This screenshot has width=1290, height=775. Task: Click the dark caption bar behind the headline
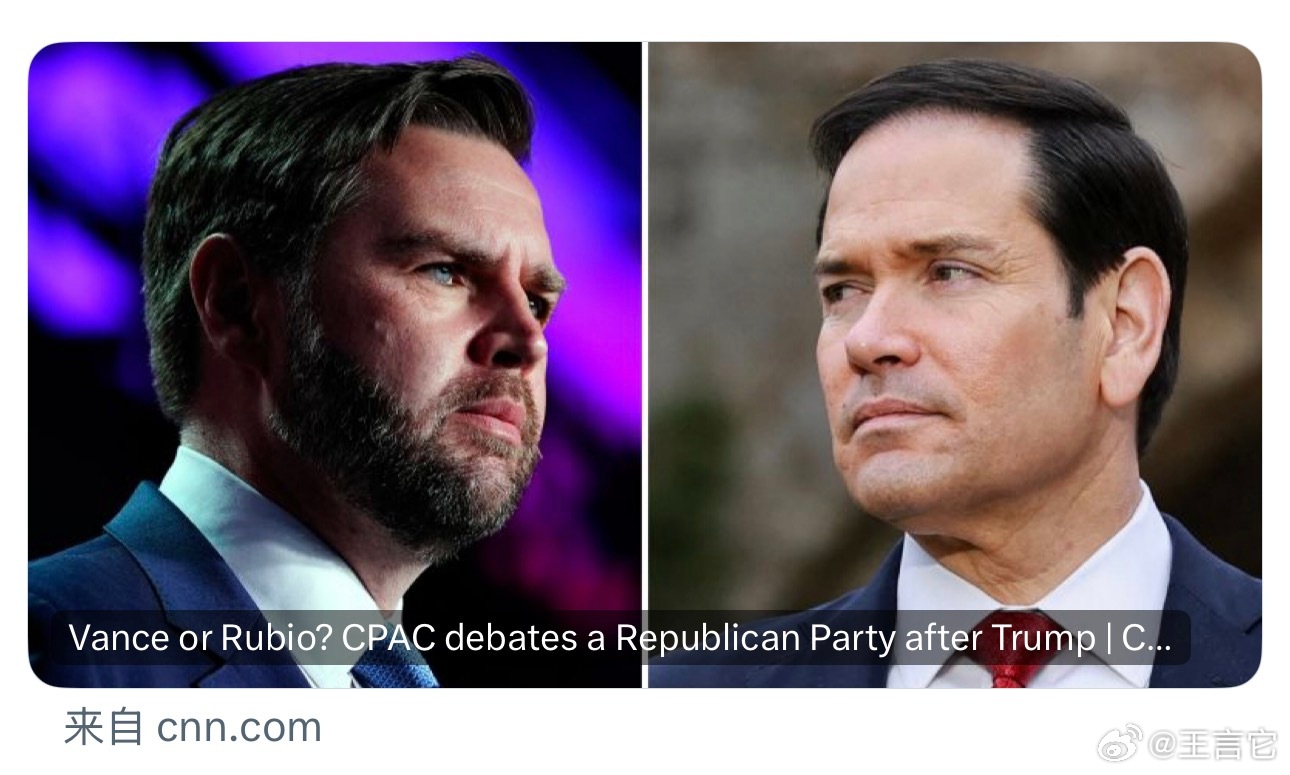click(620, 637)
